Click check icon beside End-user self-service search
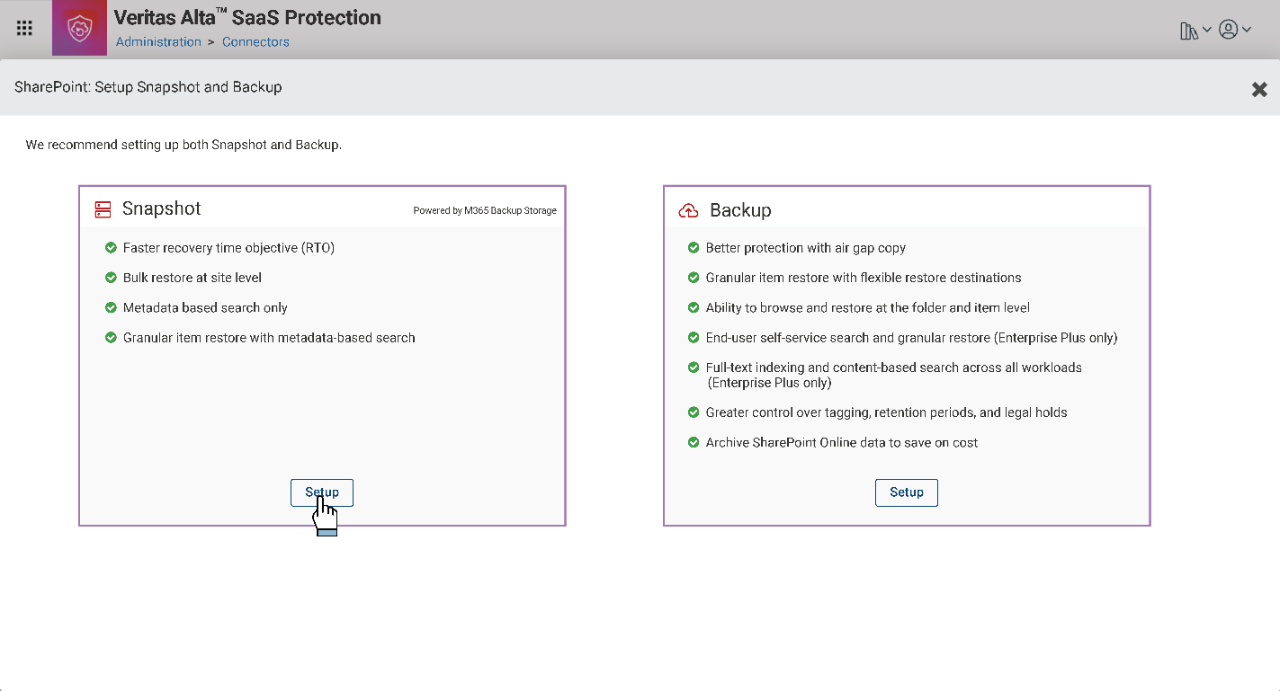This screenshot has width=1280, height=691. pyautogui.click(x=694, y=337)
